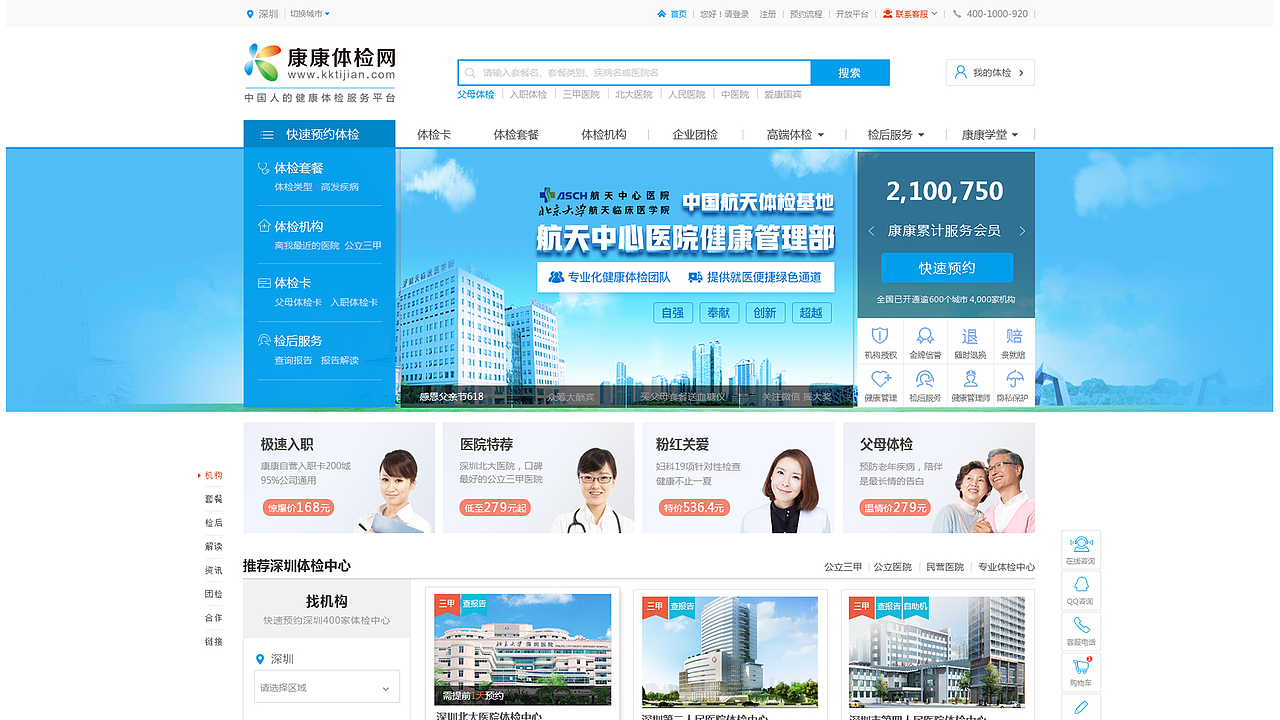Select the 客服电话 phone icon

(1080, 626)
